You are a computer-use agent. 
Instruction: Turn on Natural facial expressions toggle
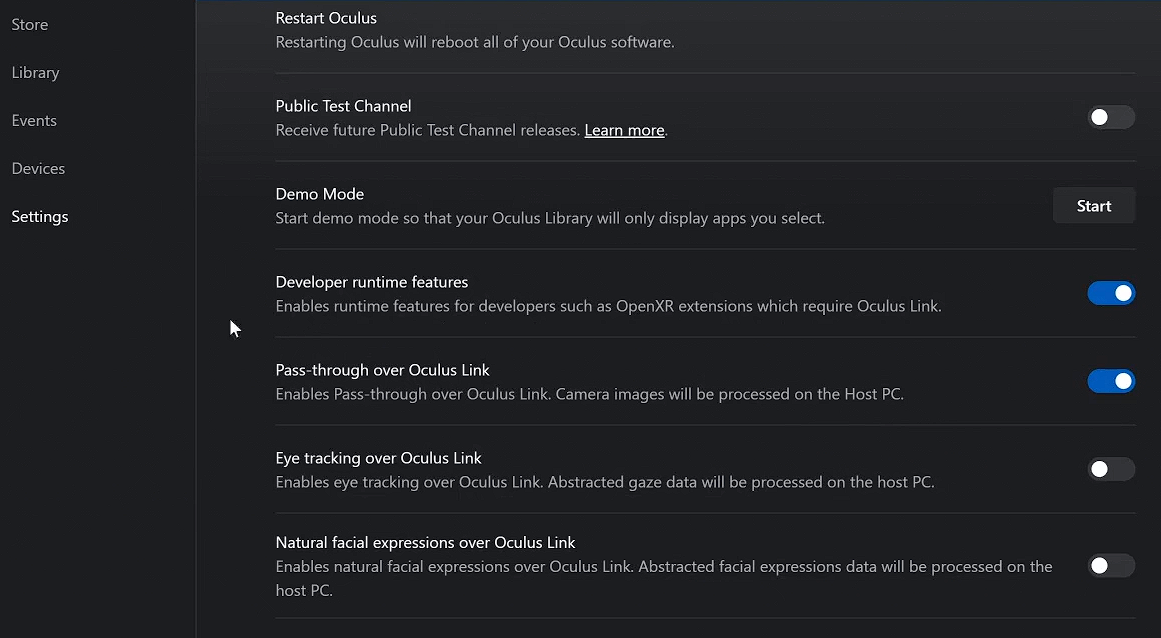pyautogui.click(x=1111, y=566)
